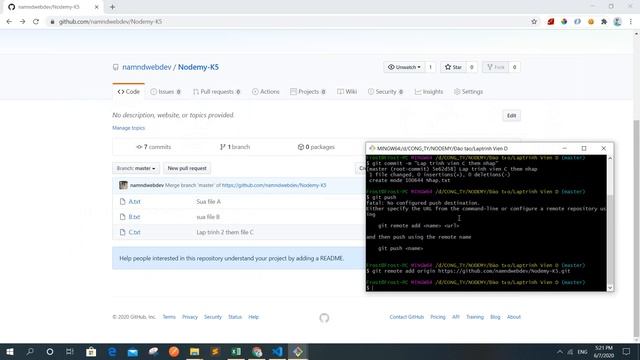
Task: View the 1 branch list
Action: pos(235,147)
